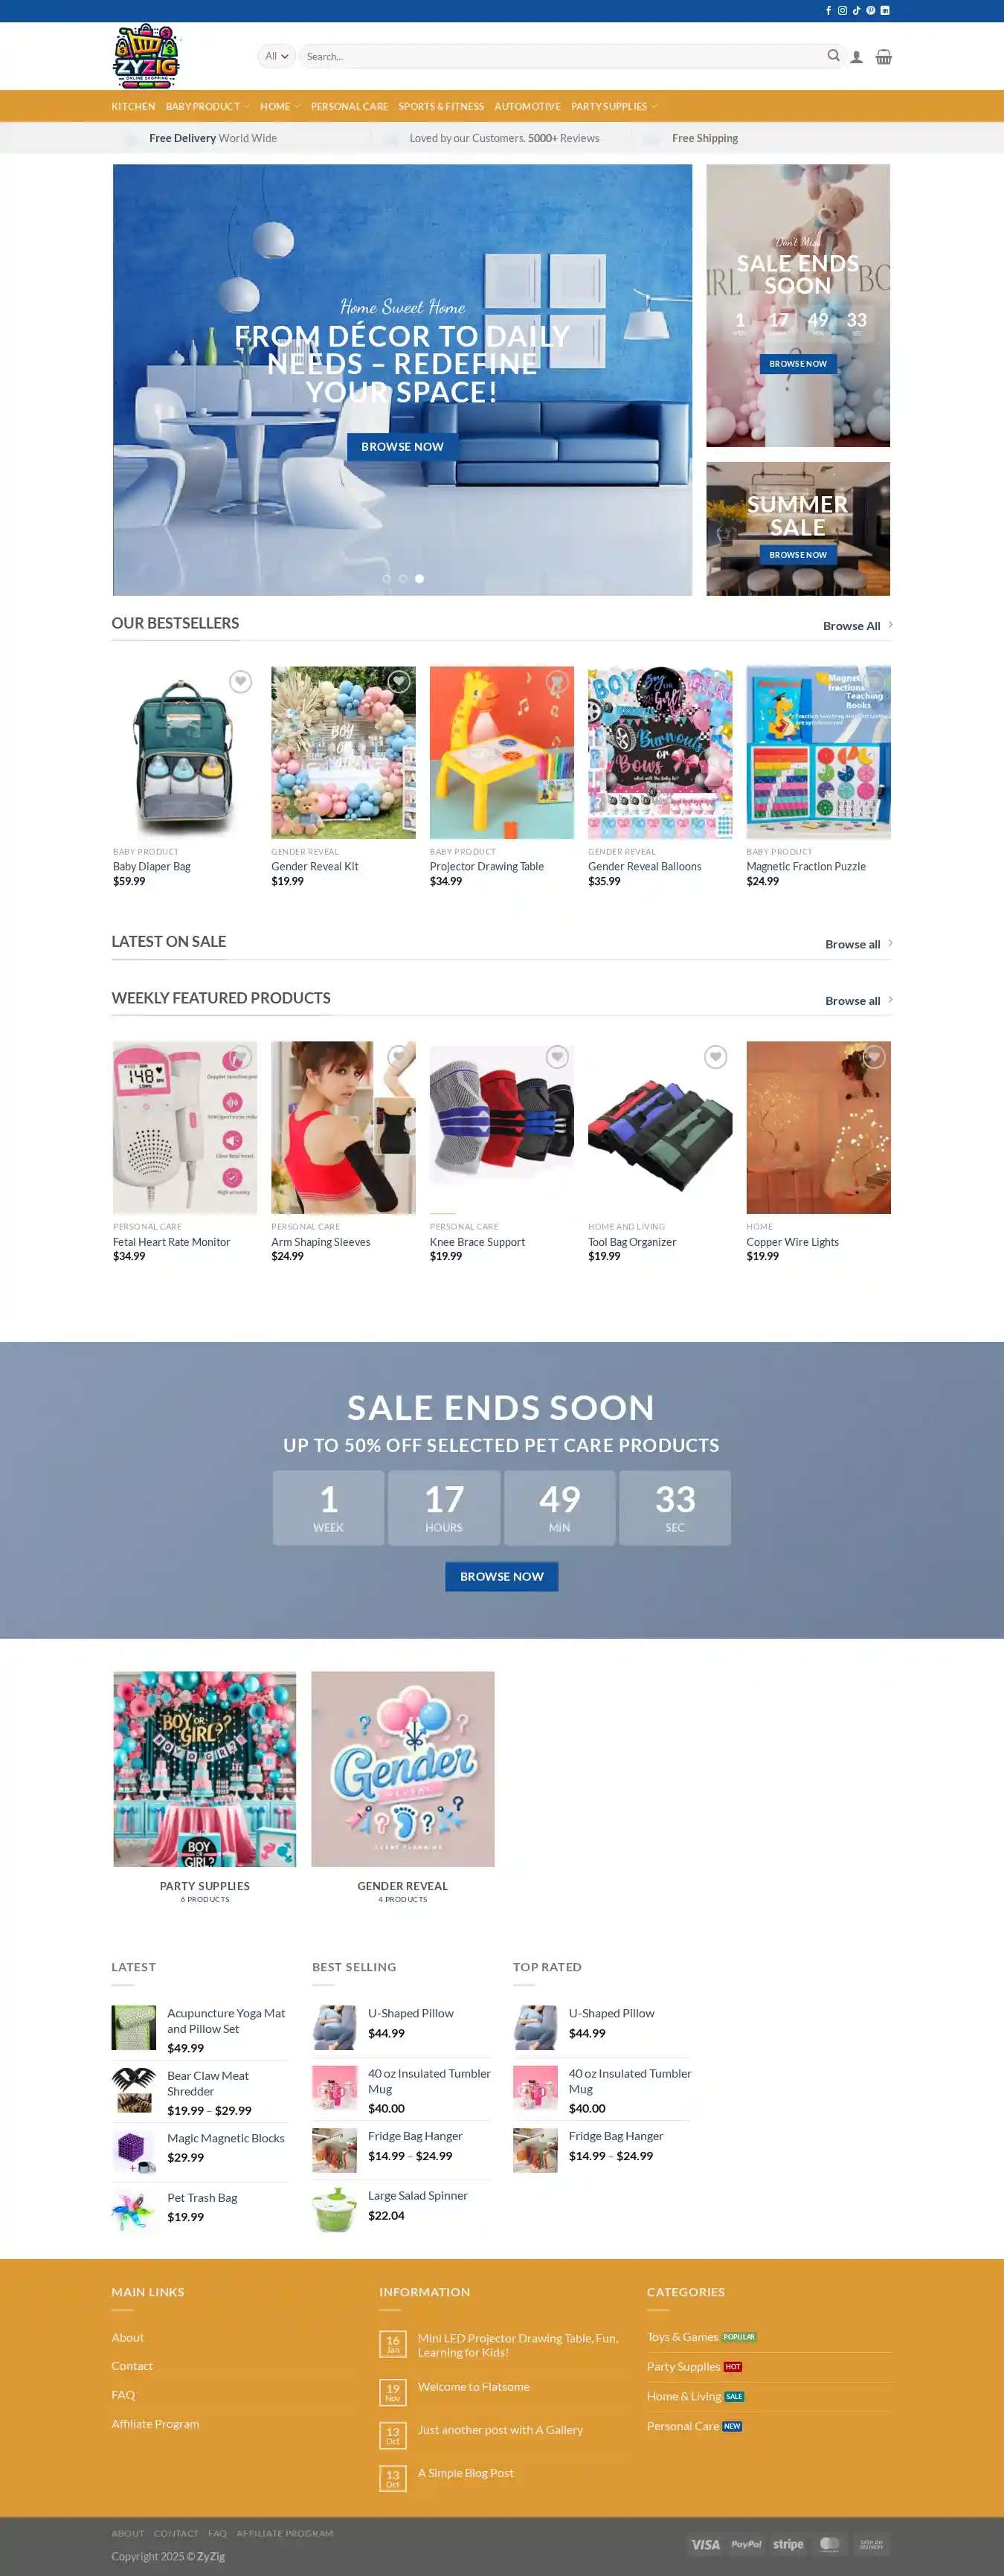The width and height of the screenshot is (1004, 2576).
Task: Open the LinkedIn social icon
Action: [x=884, y=10]
